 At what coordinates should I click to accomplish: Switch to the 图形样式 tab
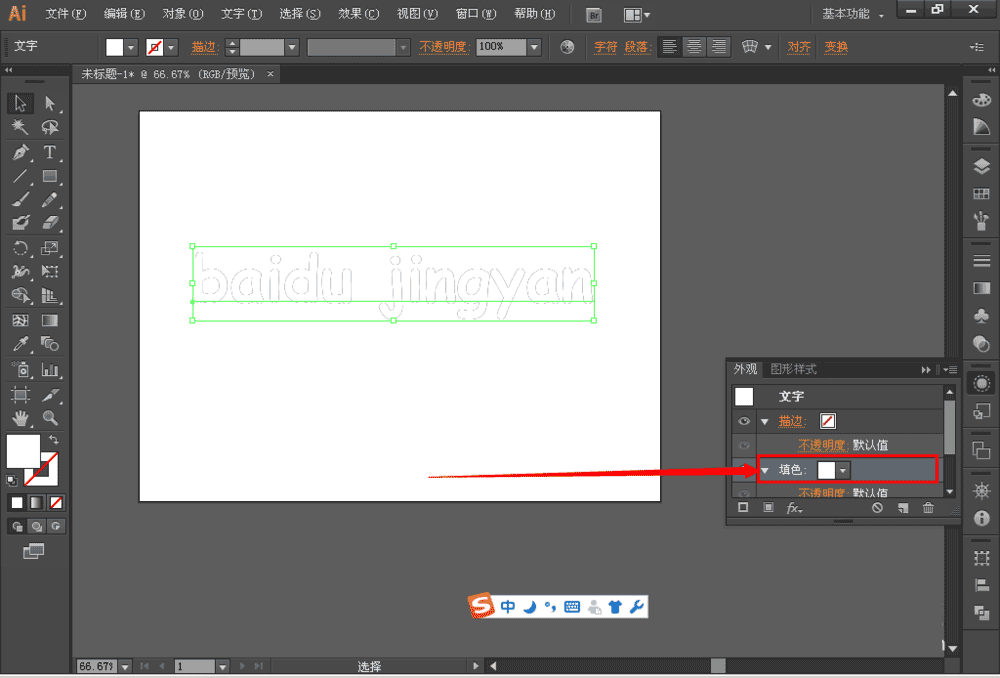point(793,369)
